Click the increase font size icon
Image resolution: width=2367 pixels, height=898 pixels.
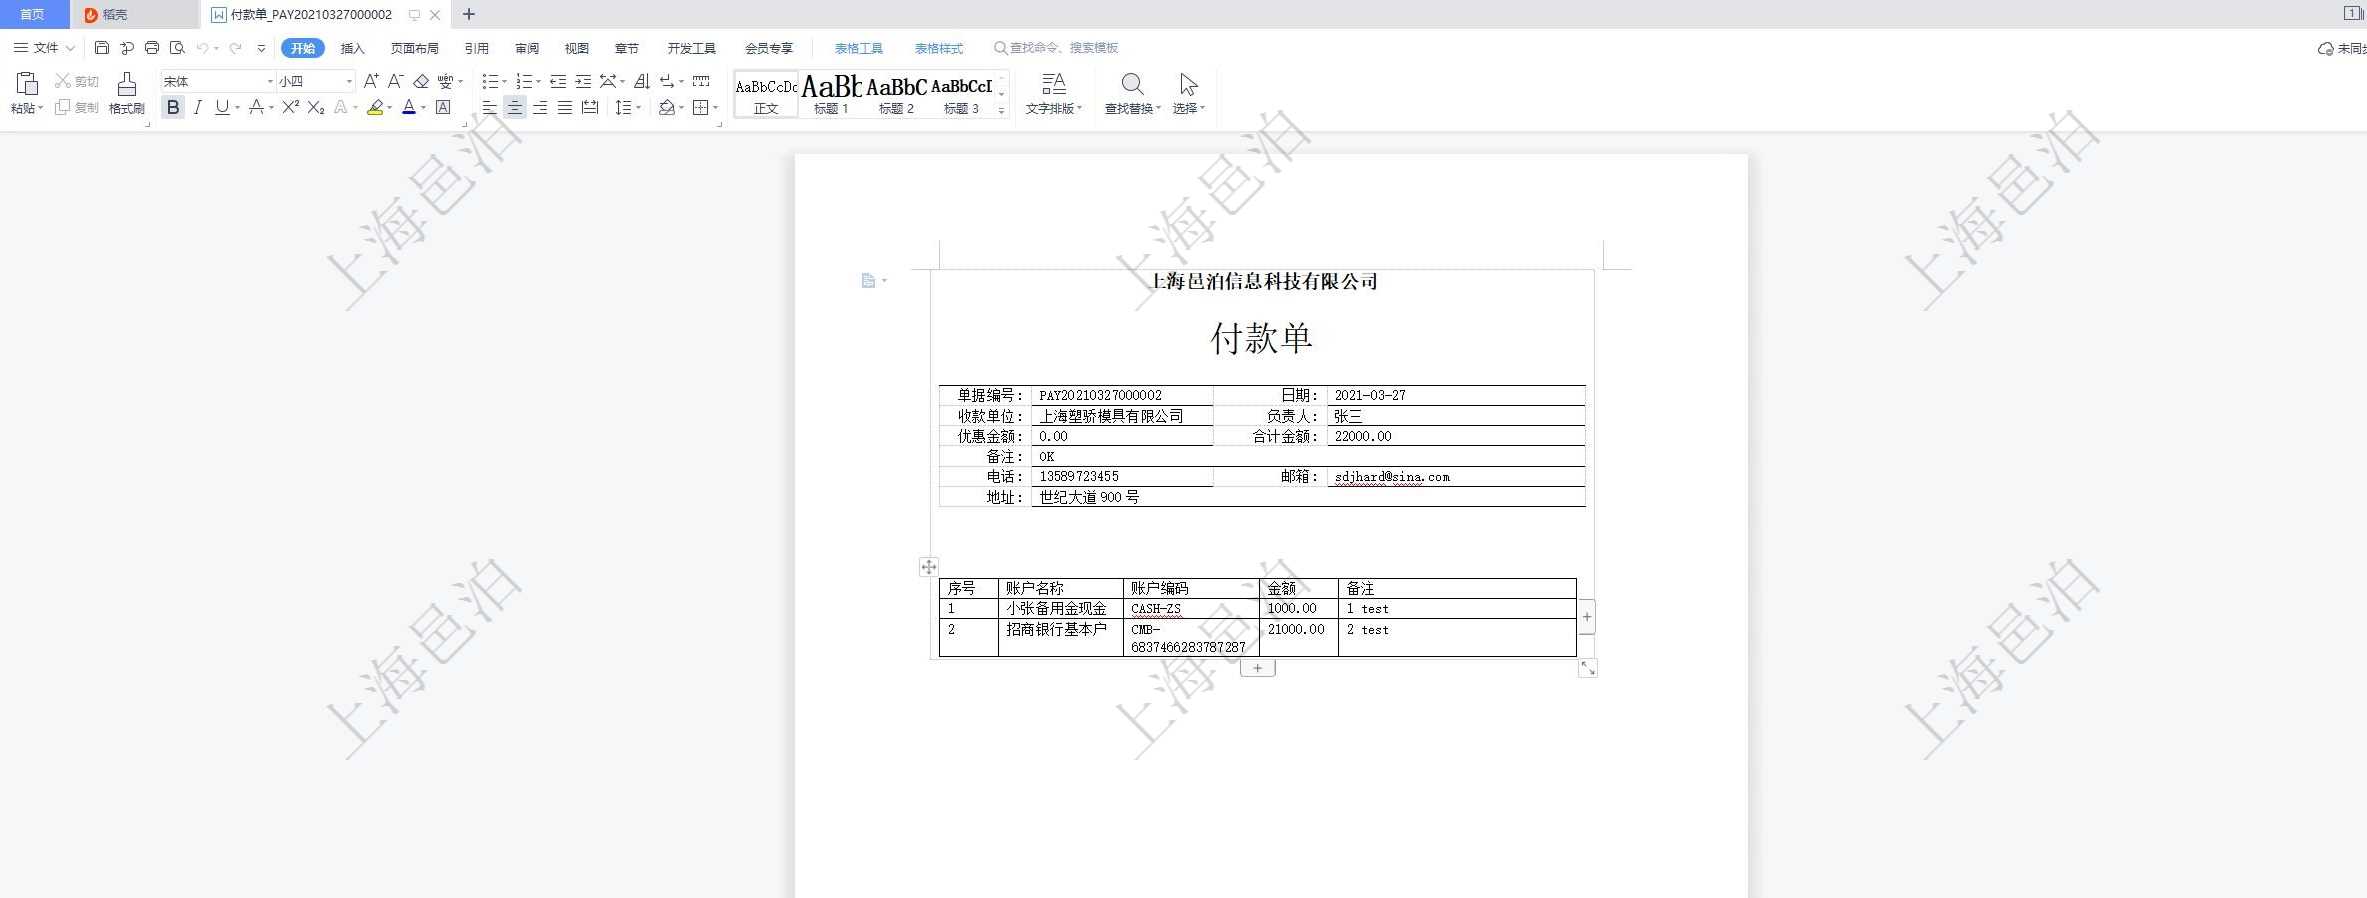point(371,81)
